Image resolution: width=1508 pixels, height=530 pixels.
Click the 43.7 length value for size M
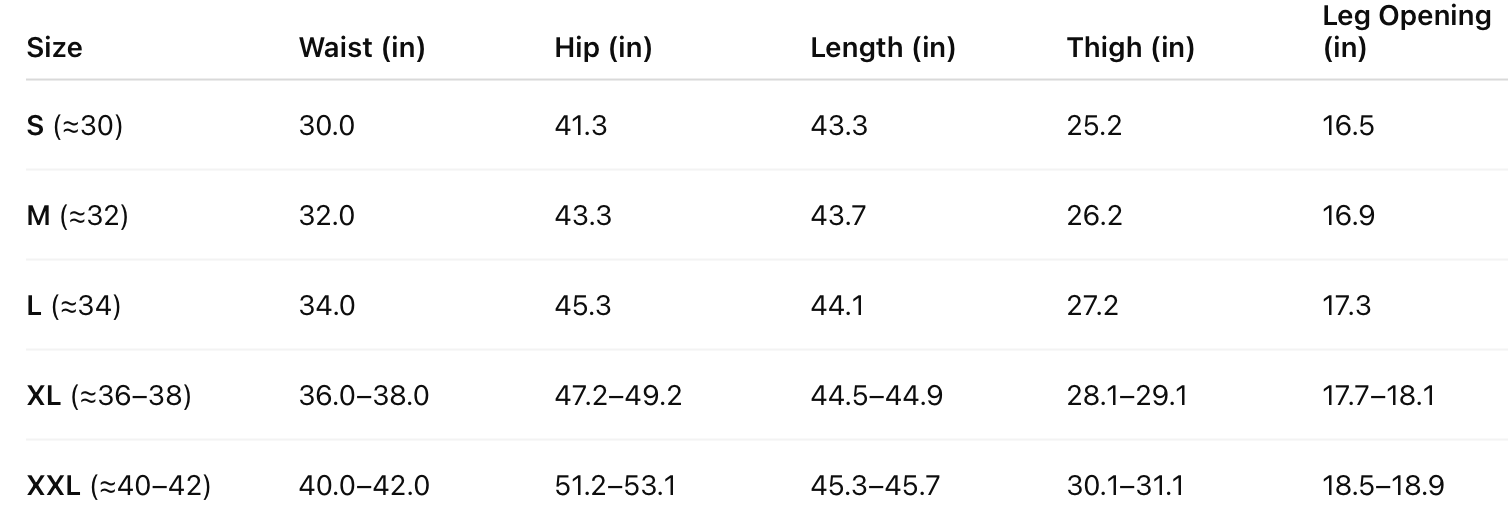838,215
